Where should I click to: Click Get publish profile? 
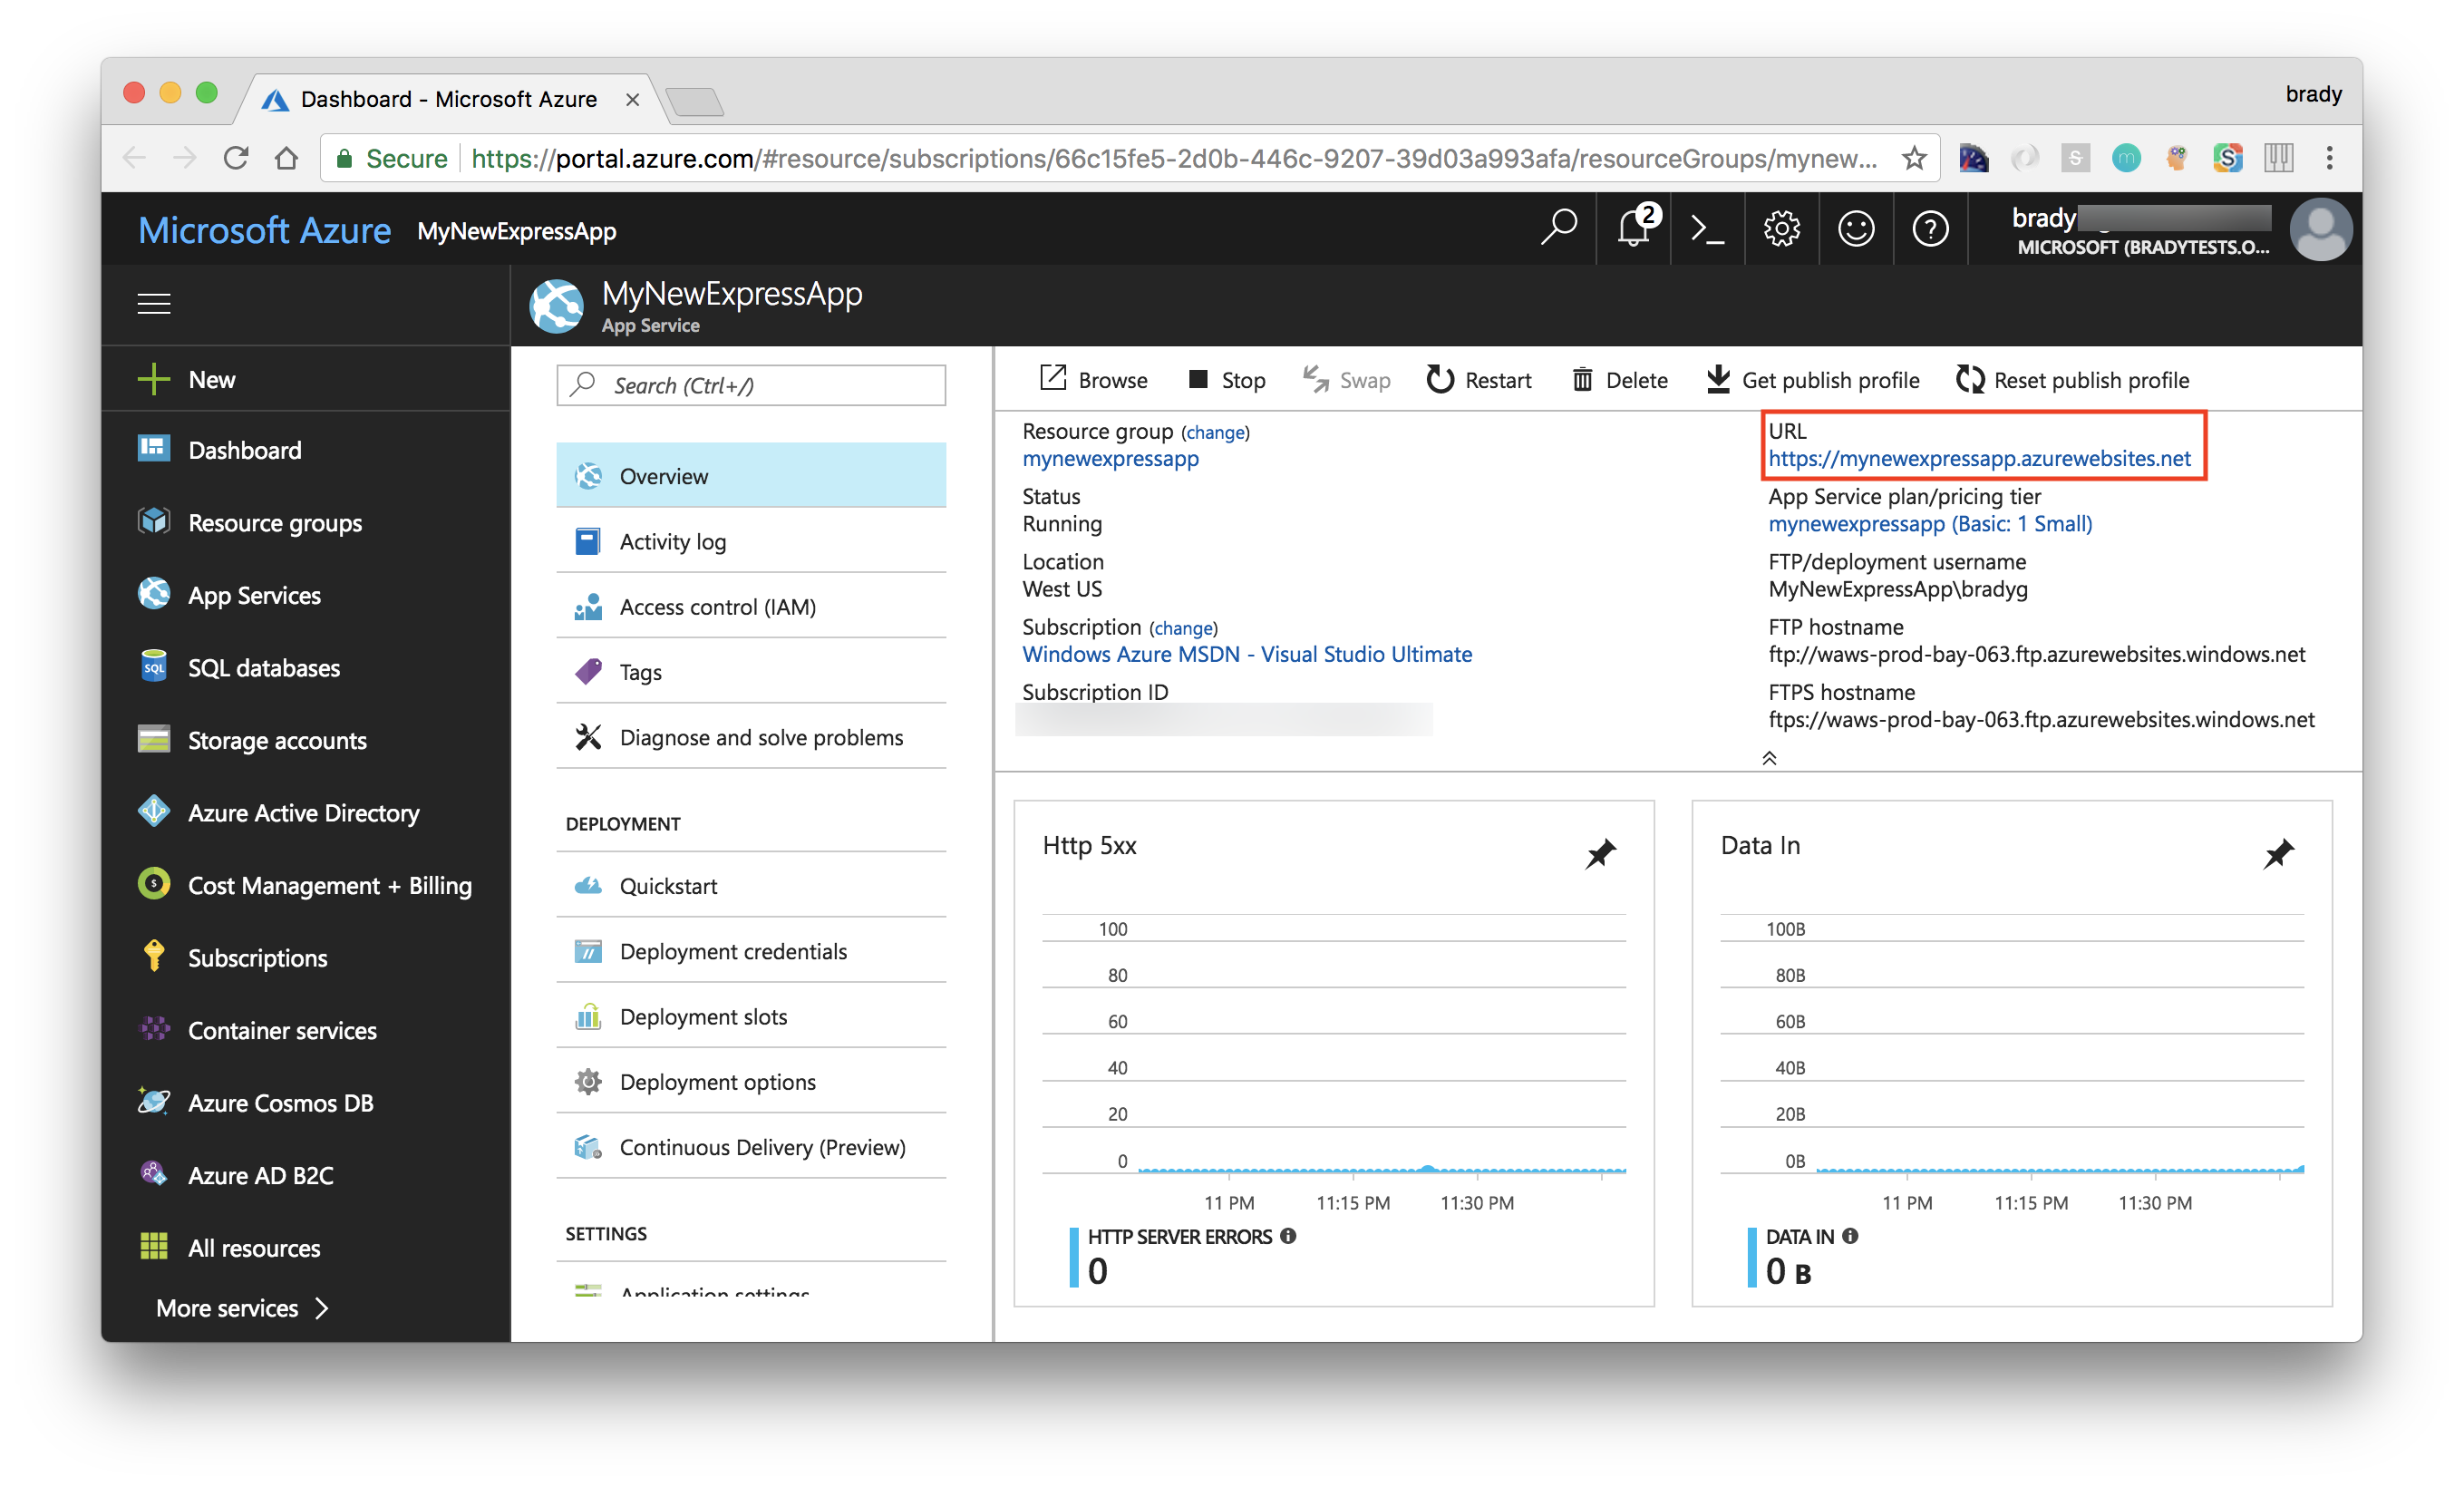click(x=1812, y=380)
